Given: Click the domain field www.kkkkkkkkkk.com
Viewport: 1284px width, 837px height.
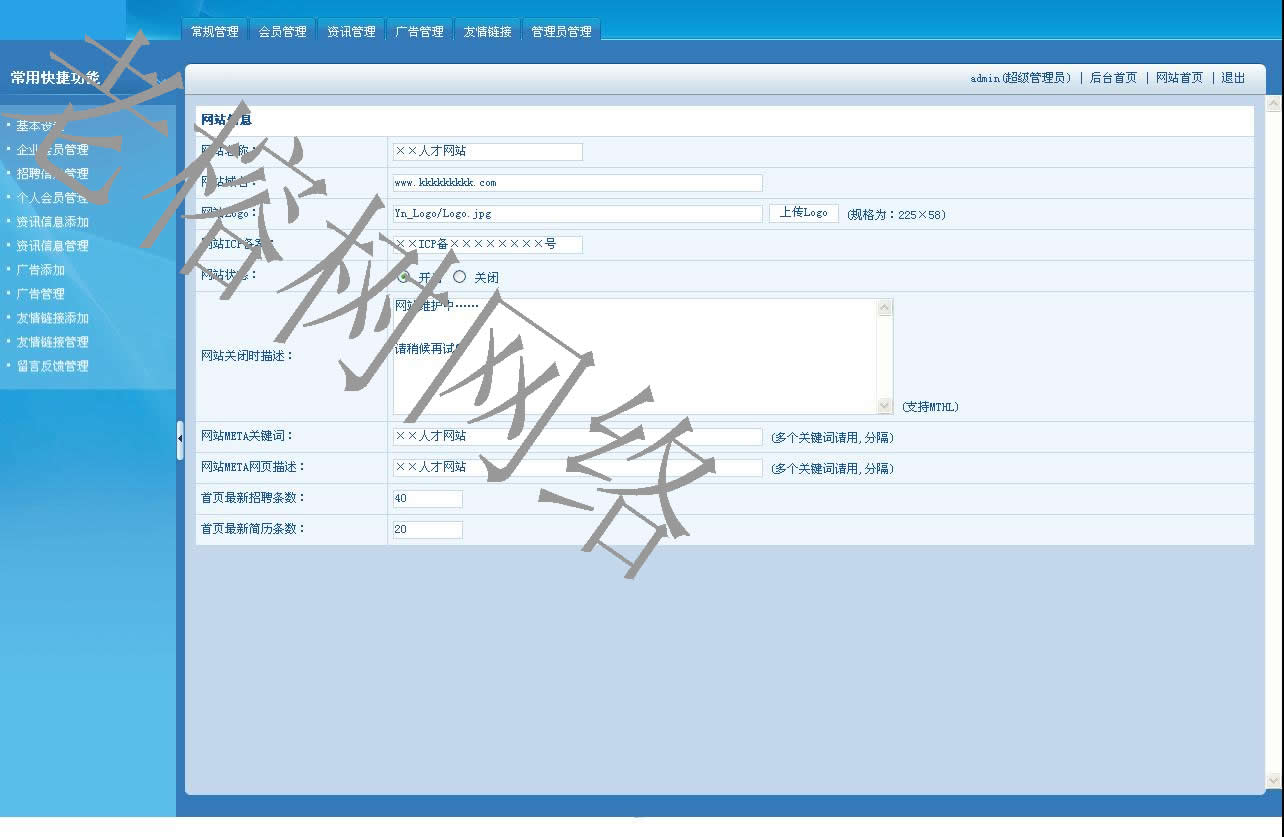Looking at the screenshot, I should click(577, 183).
